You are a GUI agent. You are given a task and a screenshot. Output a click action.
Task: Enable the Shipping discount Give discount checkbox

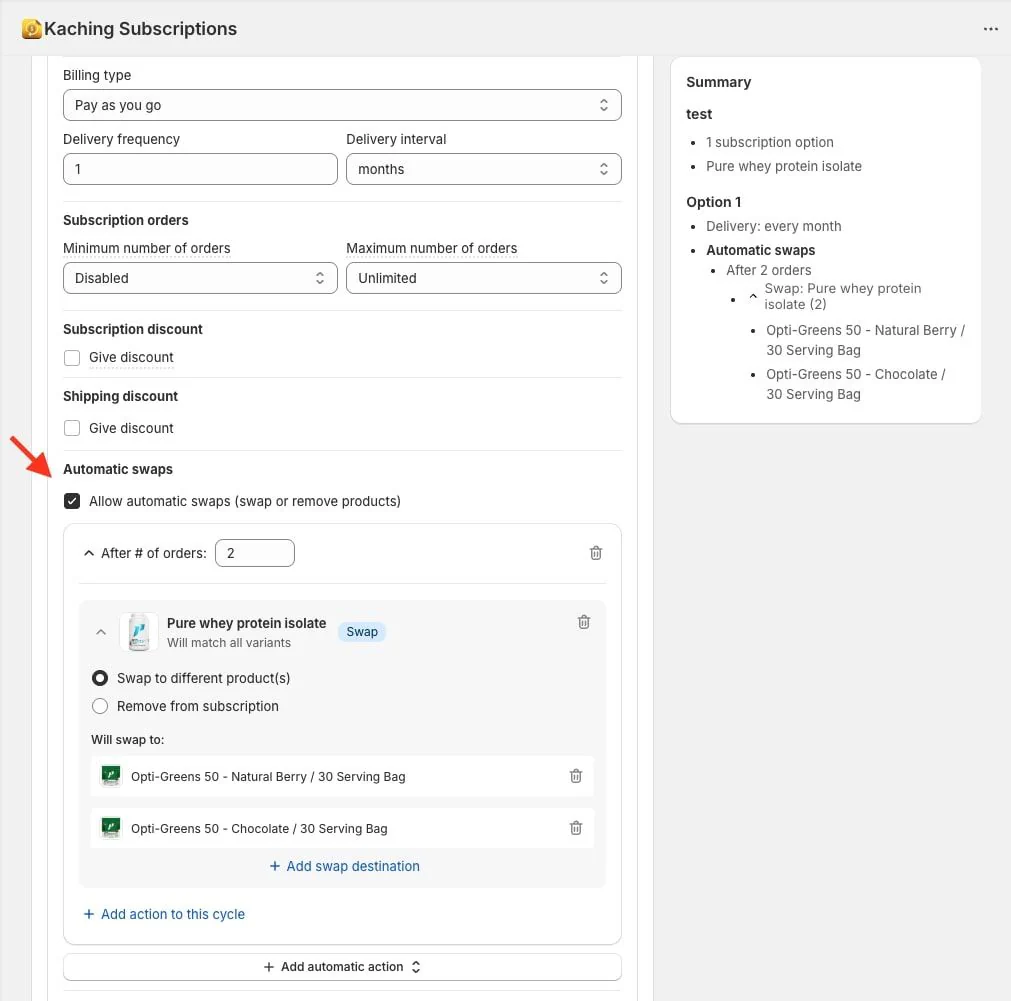[72, 428]
